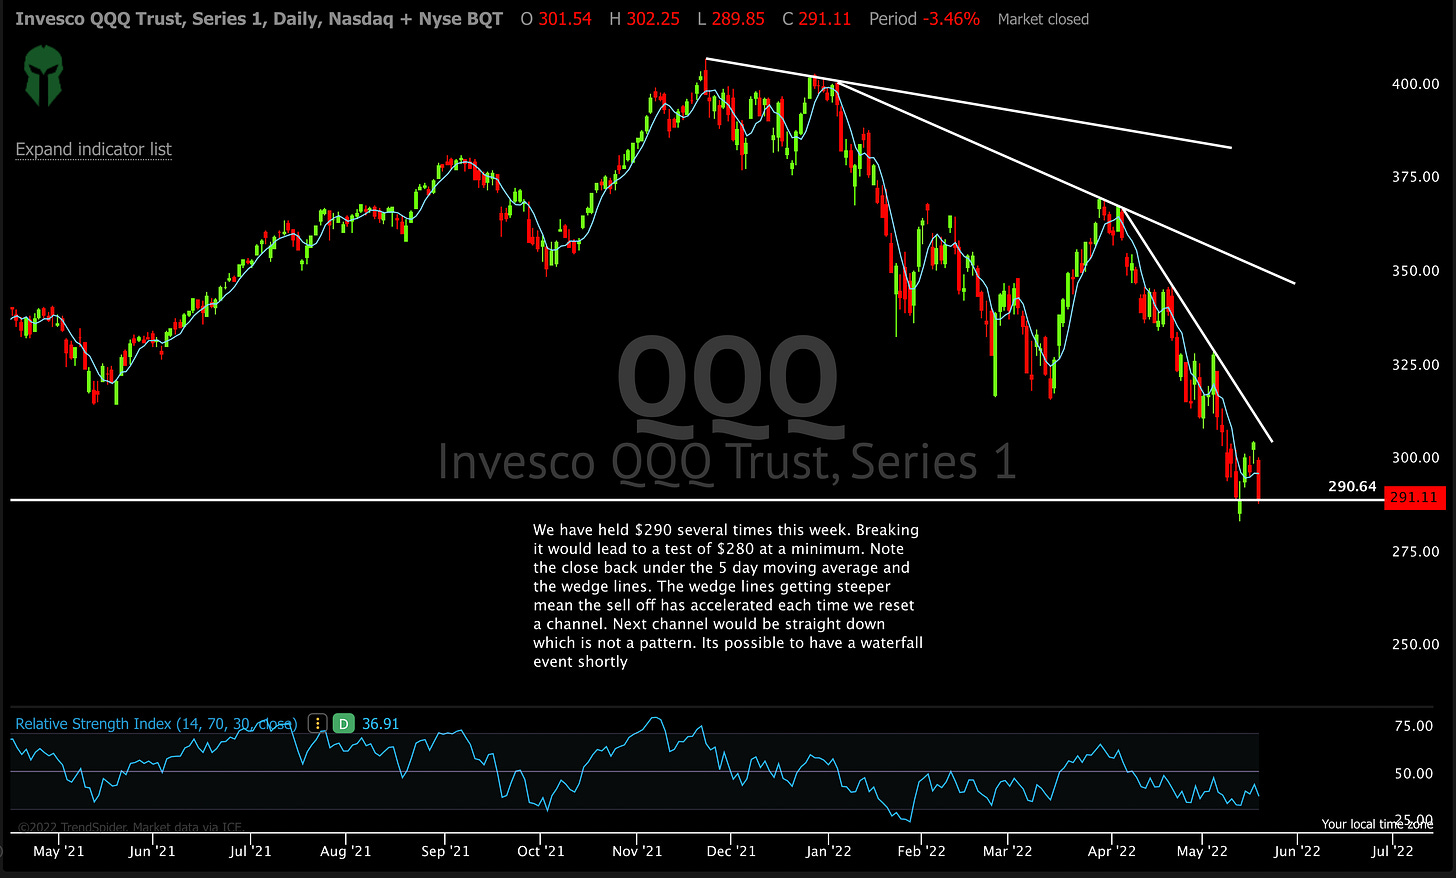The image size is (1456, 878).
Task: Click the 350.00 price axis label
Action: click(x=1415, y=271)
